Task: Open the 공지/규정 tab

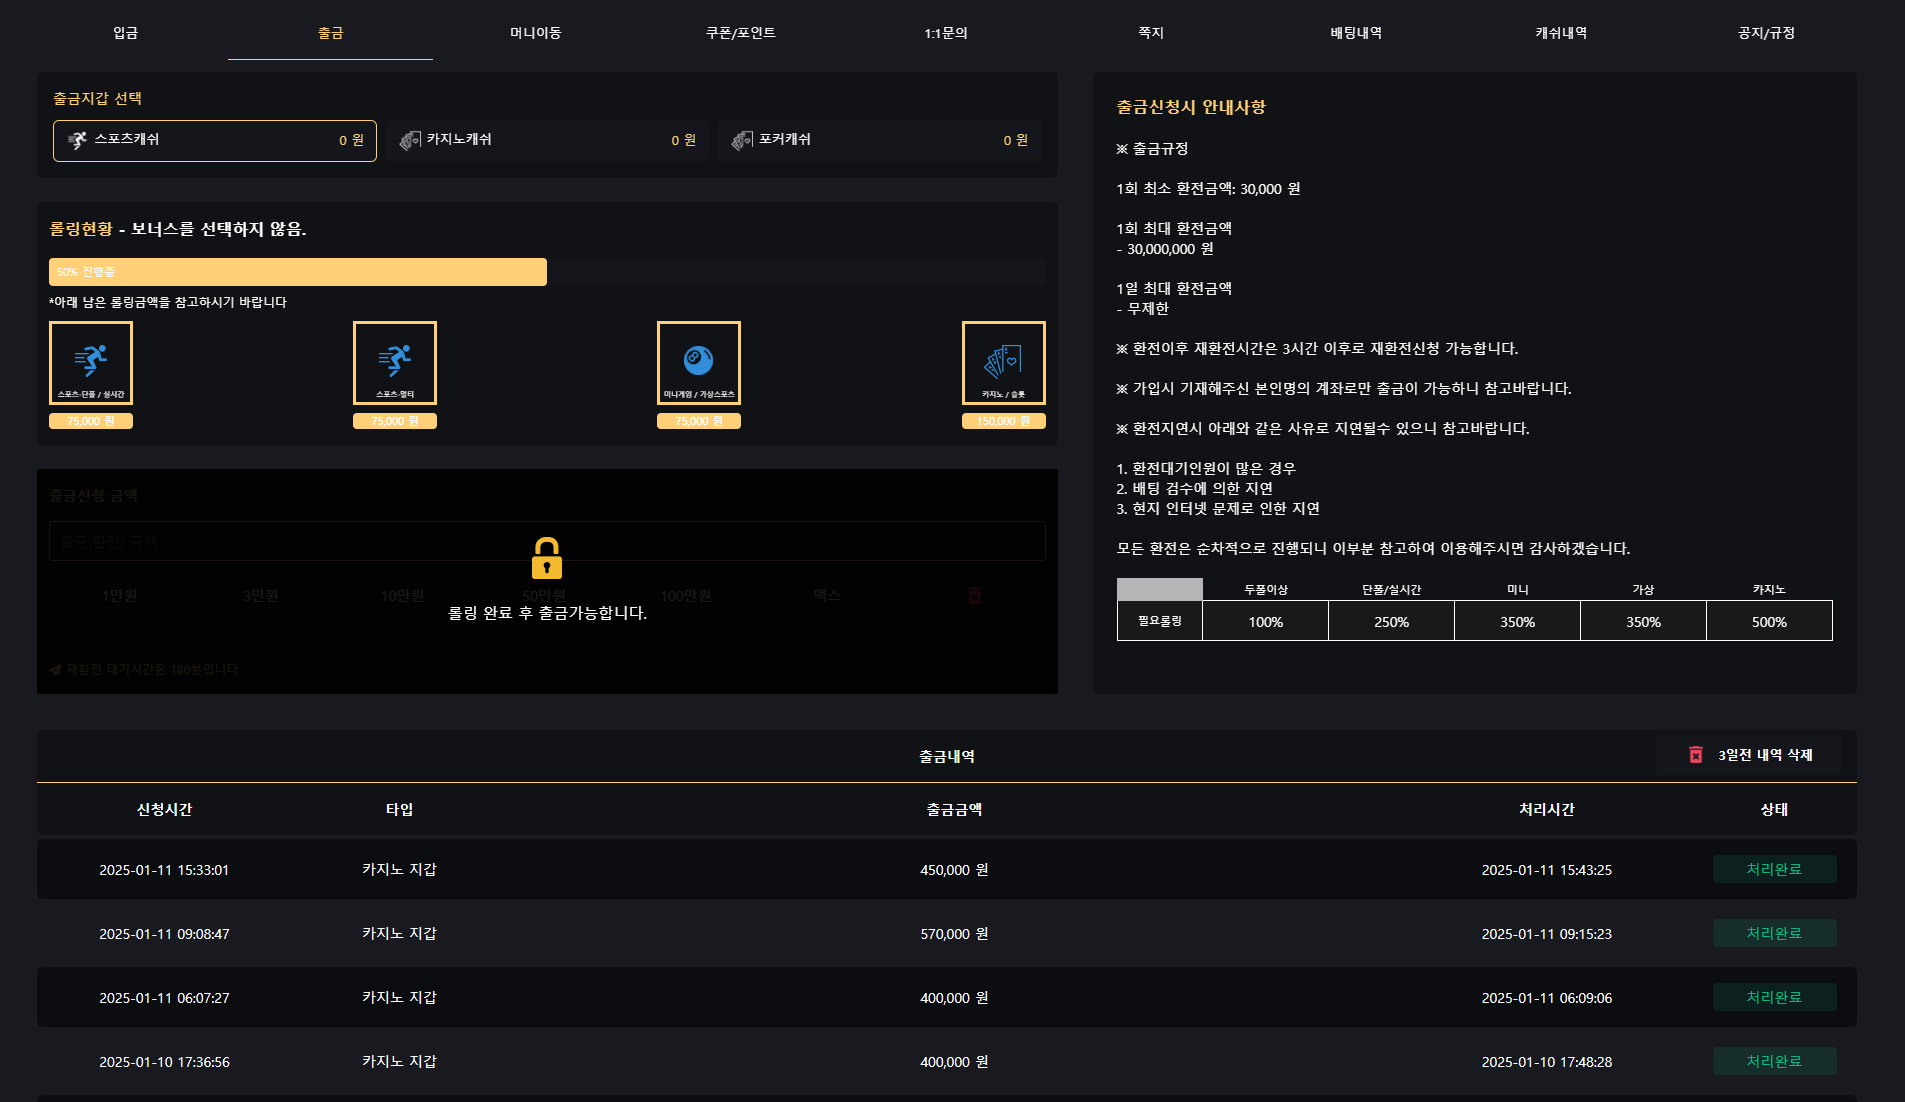Action: [x=1766, y=33]
